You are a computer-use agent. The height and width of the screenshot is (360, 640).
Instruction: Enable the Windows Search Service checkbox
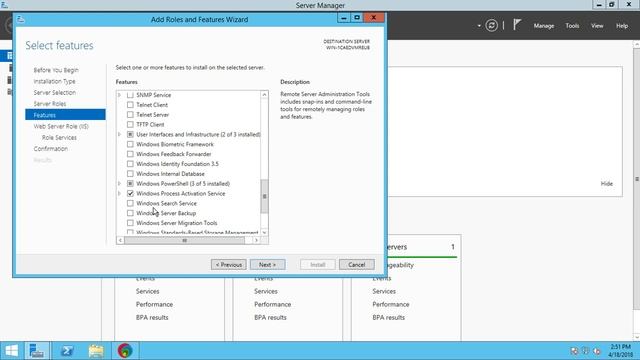130,203
